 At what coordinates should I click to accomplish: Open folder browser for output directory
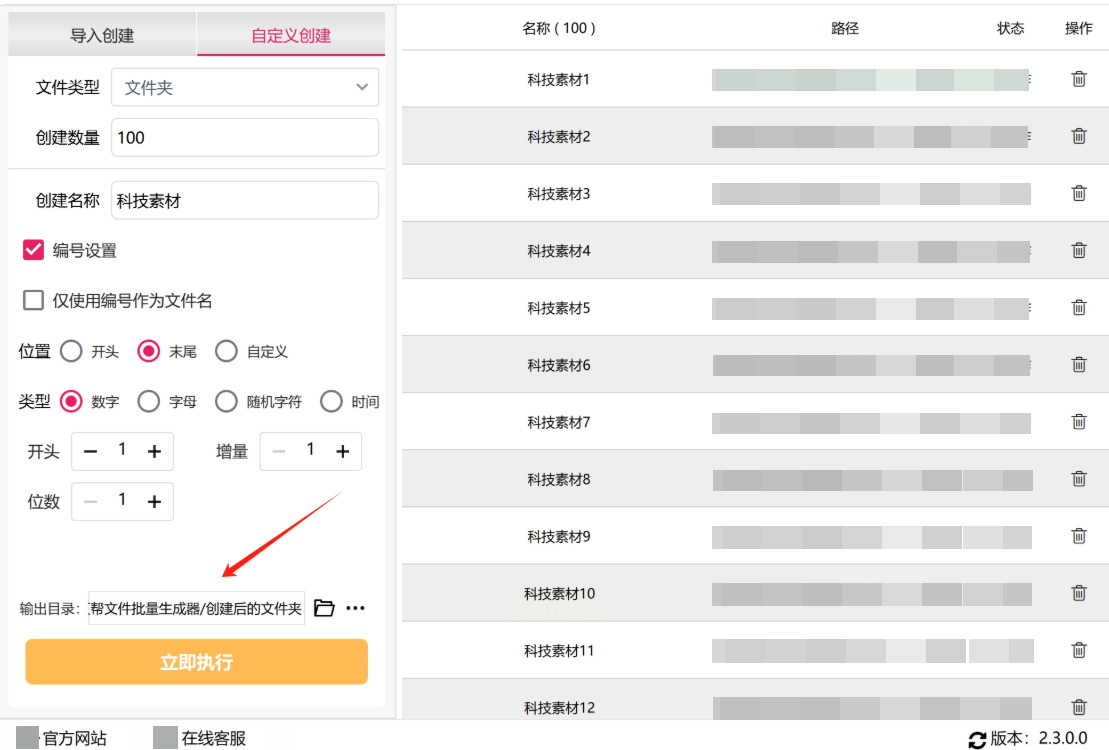324,608
